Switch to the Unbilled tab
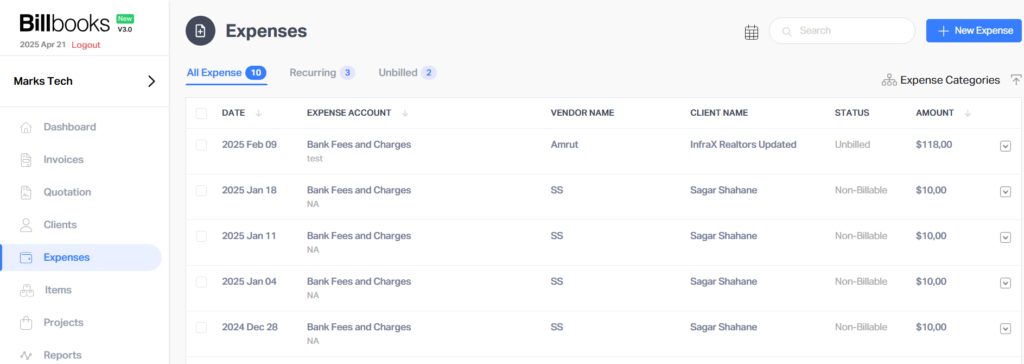This screenshot has width=1024, height=364. coord(407,73)
